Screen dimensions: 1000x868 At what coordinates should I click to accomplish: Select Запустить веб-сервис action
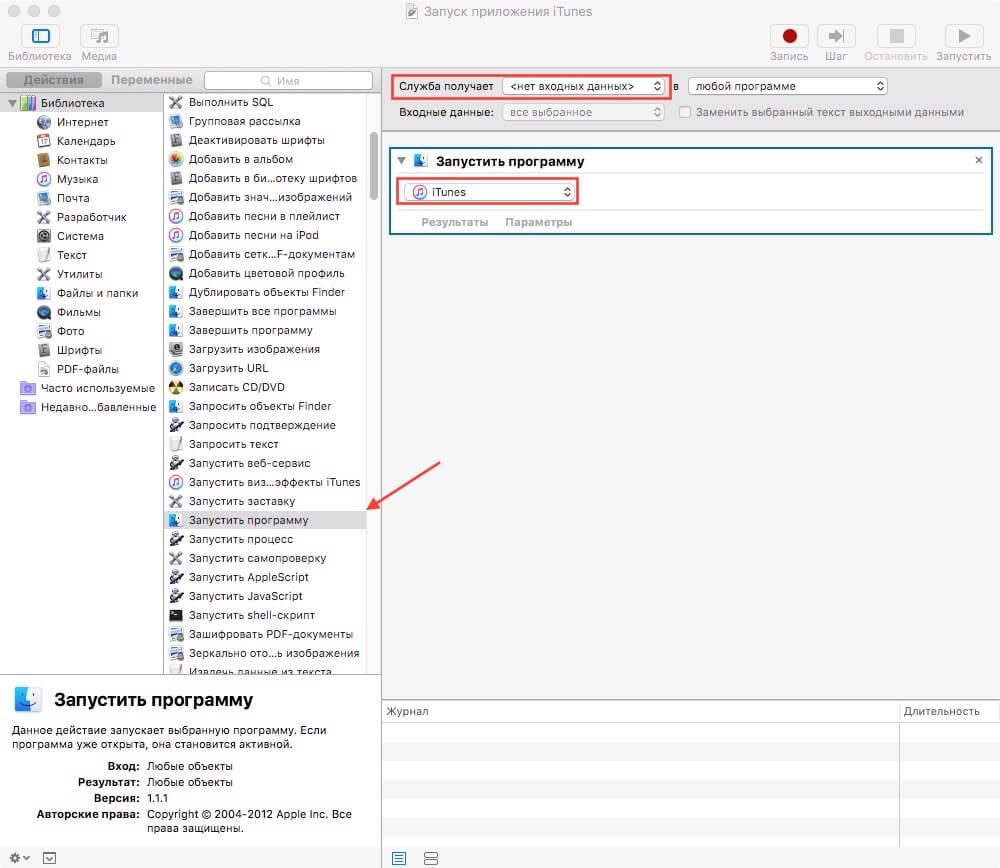click(265, 463)
